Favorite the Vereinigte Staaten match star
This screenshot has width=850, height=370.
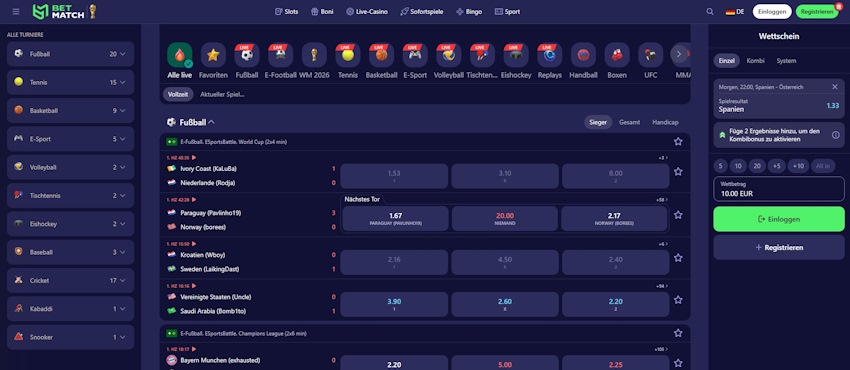pyautogui.click(x=678, y=300)
